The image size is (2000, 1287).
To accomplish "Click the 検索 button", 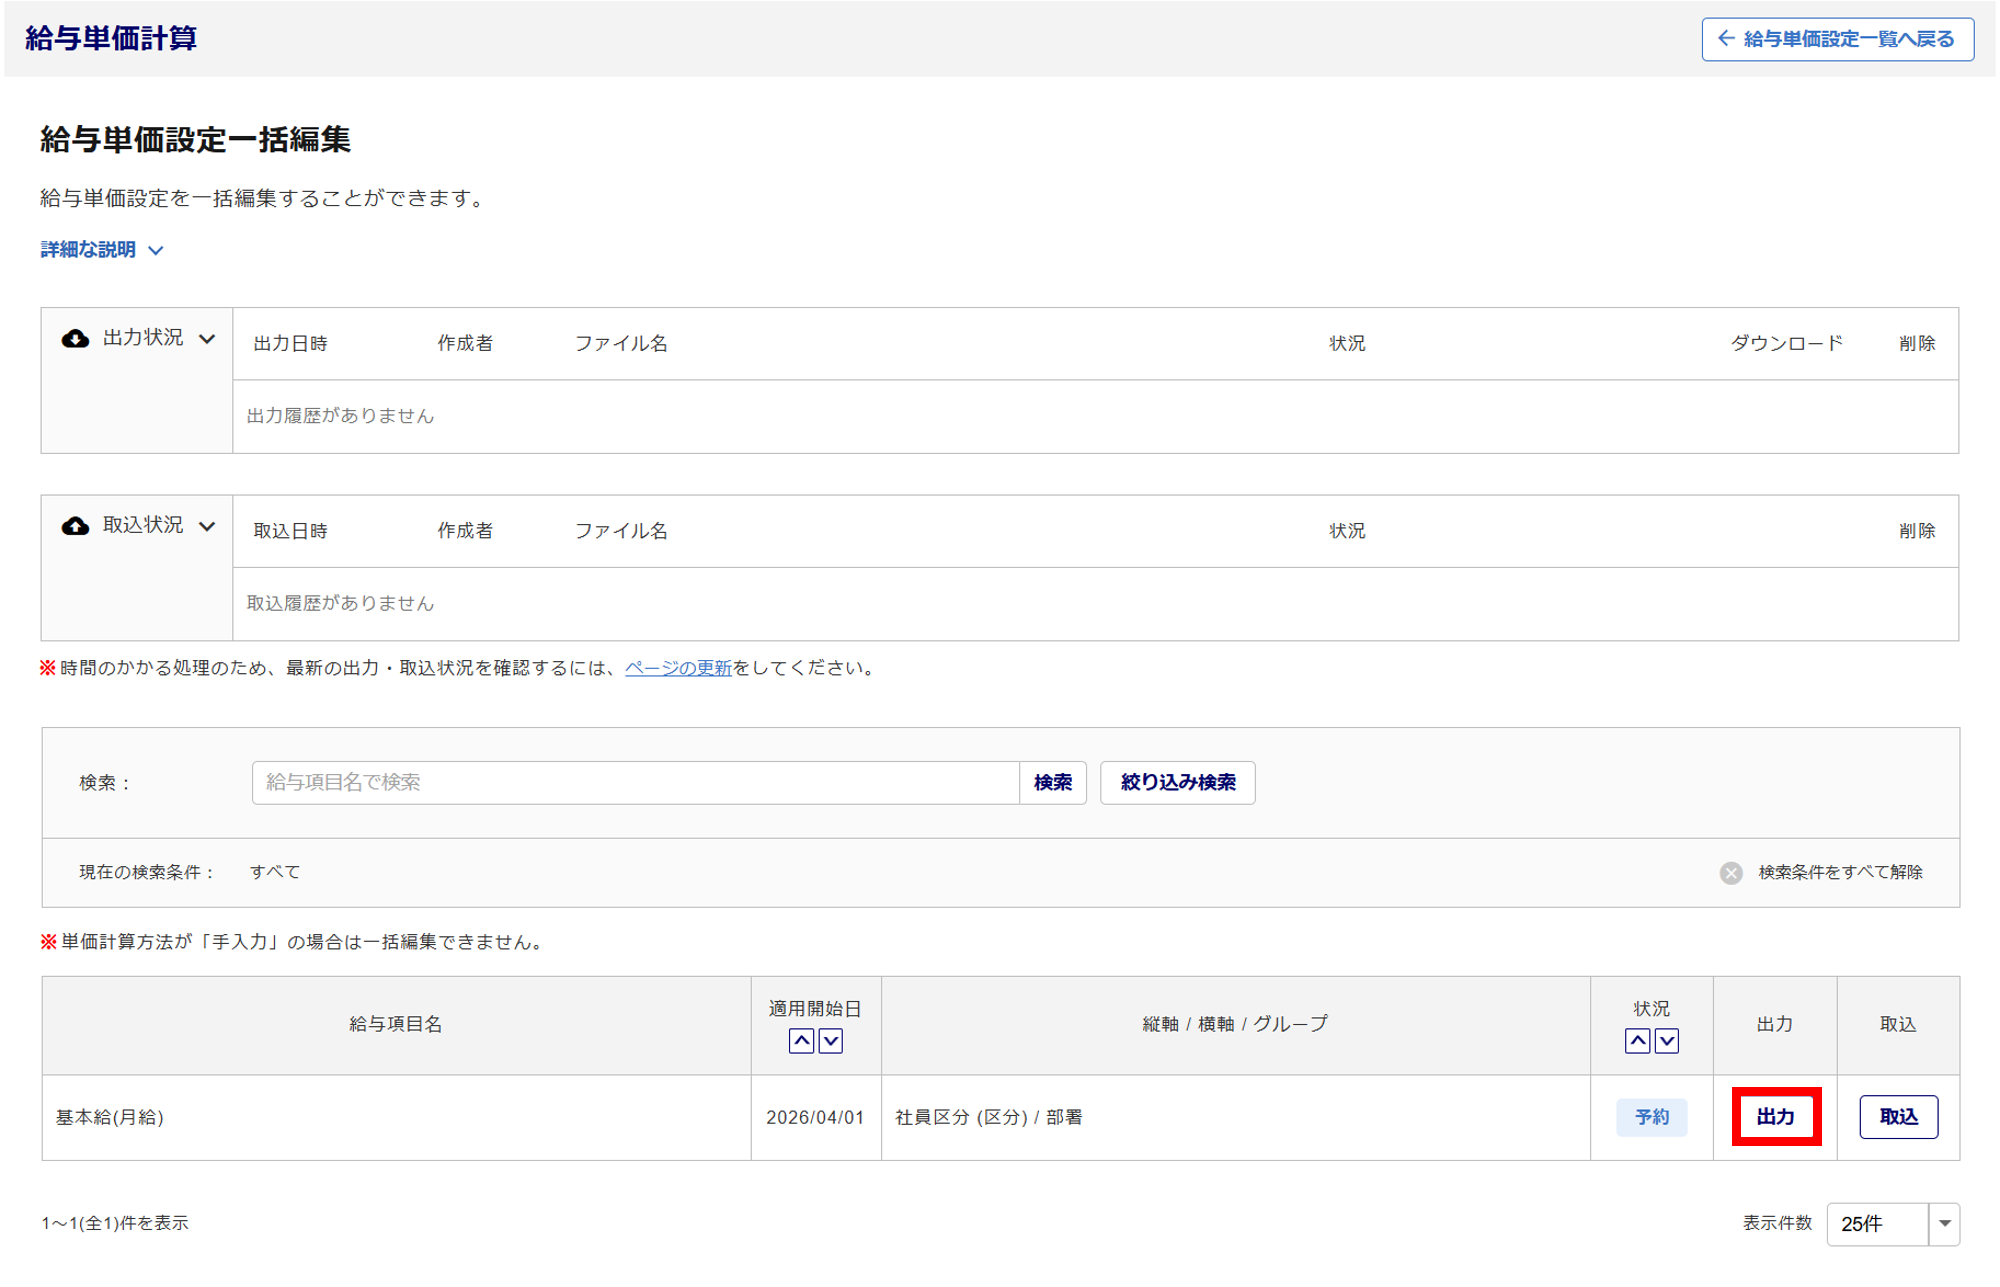I will tap(1052, 782).
